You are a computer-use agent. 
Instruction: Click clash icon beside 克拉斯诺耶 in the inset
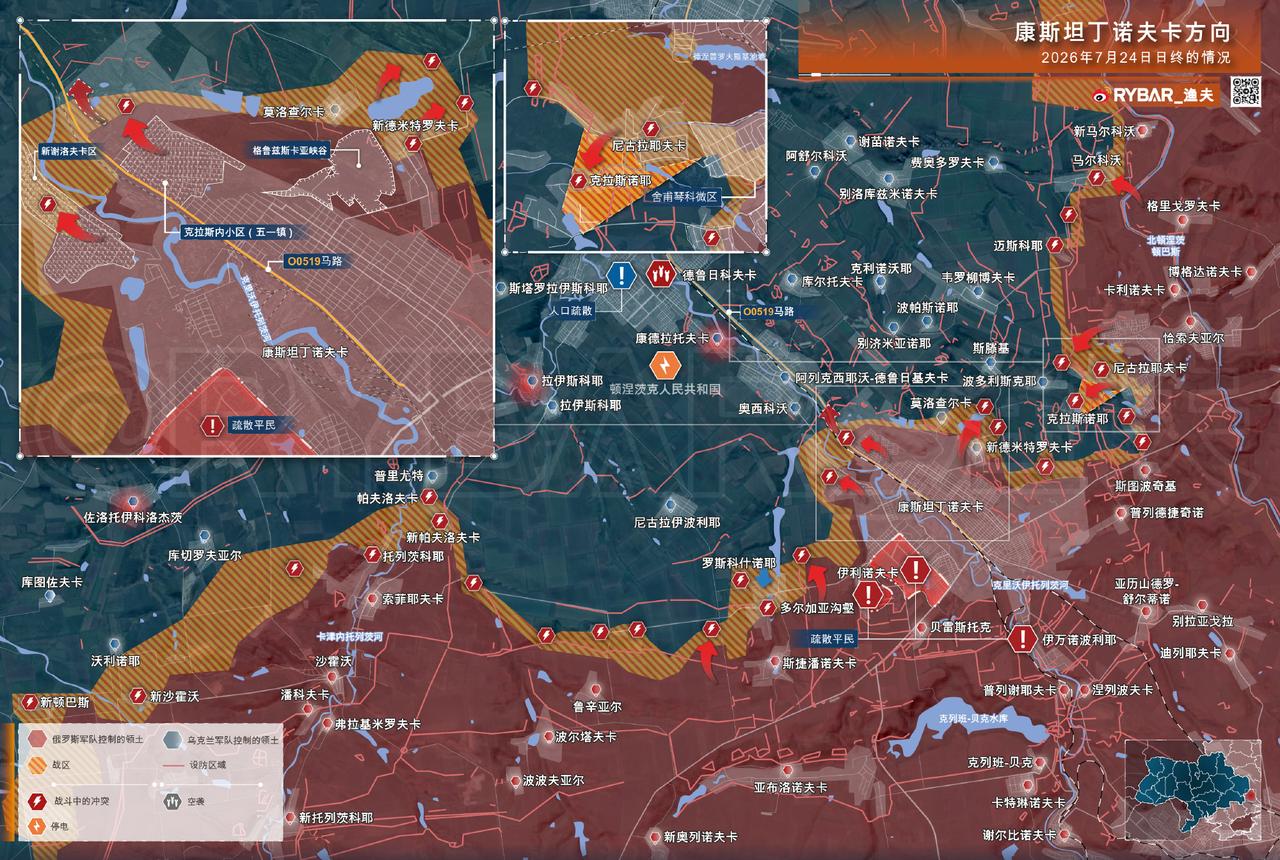[578, 181]
